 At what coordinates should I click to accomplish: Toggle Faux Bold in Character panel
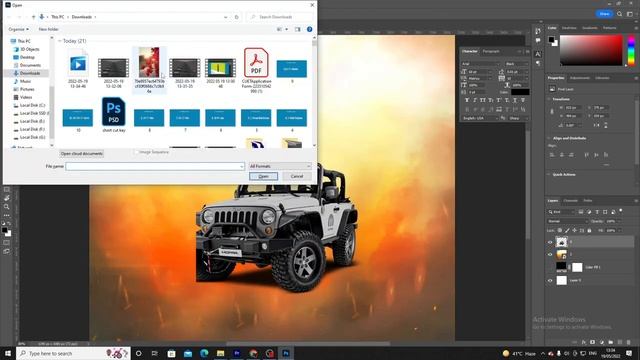pos(467,100)
